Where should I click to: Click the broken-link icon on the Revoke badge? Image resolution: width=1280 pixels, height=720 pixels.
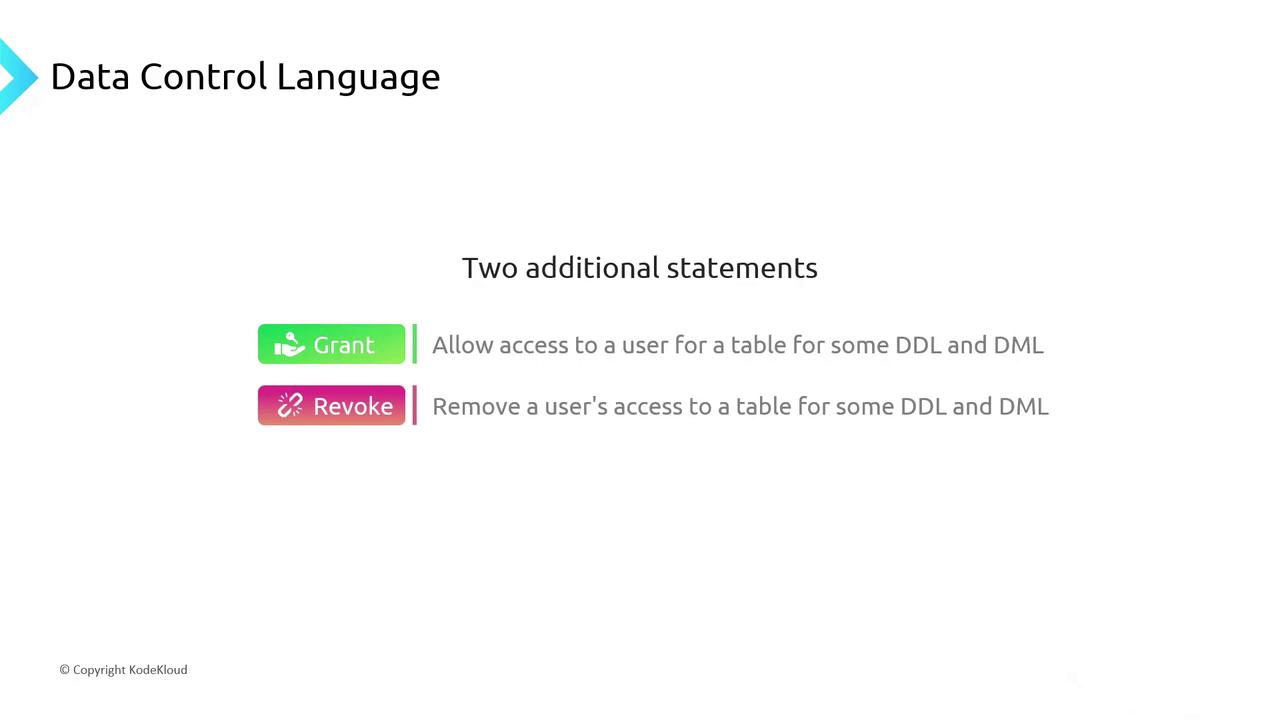click(290, 405)
